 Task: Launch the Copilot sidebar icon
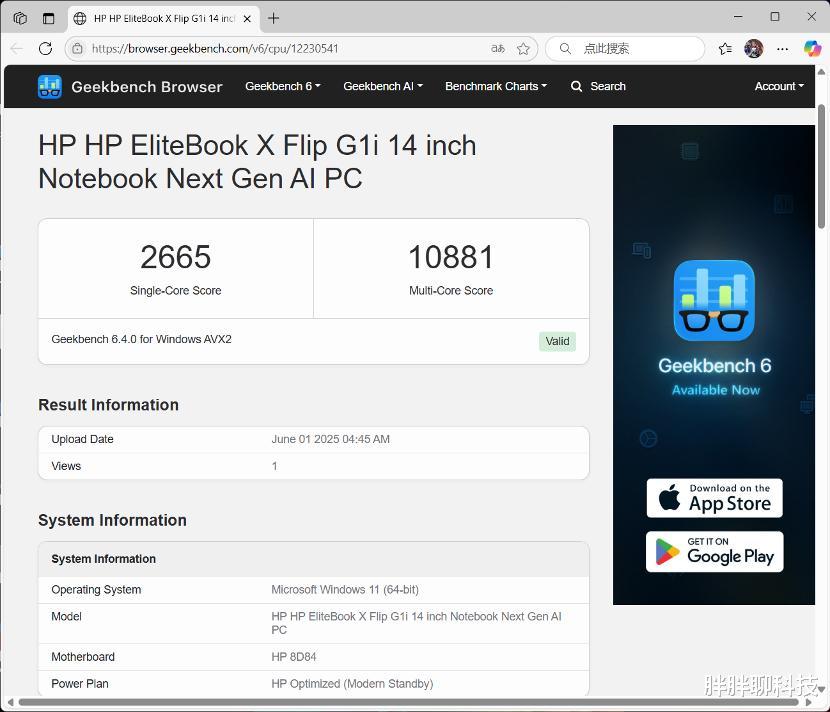(x=812, y=49)
